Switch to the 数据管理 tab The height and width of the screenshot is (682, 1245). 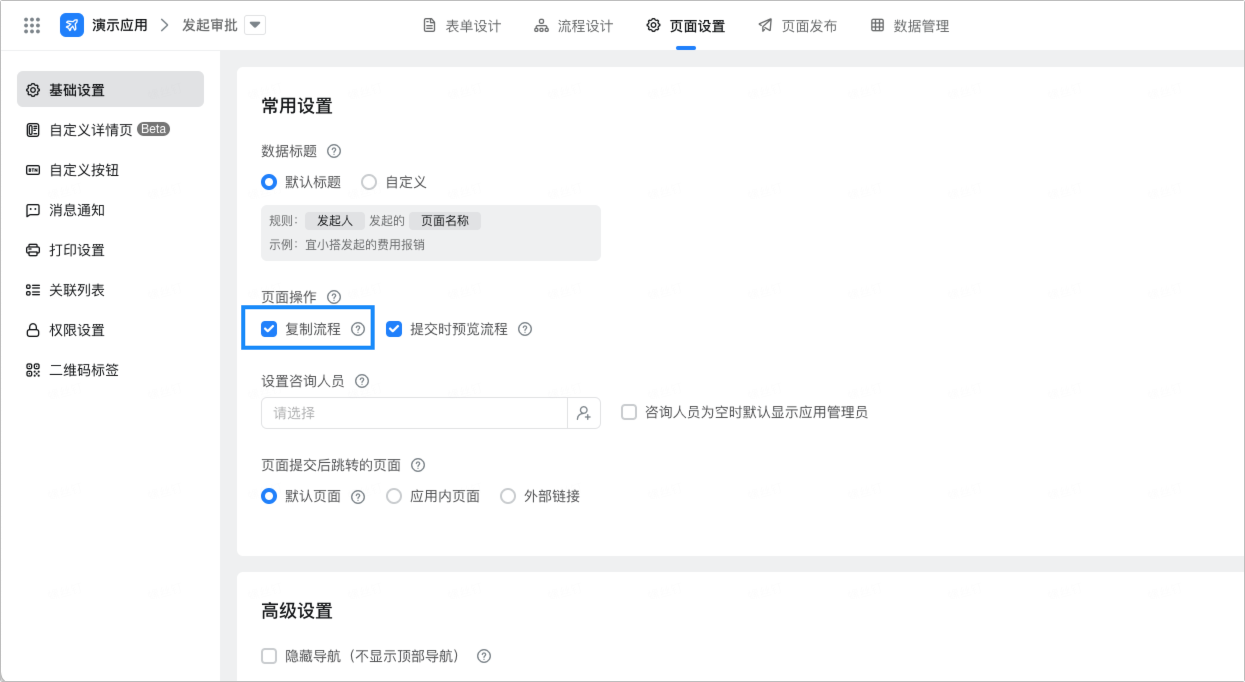(910, 26)
